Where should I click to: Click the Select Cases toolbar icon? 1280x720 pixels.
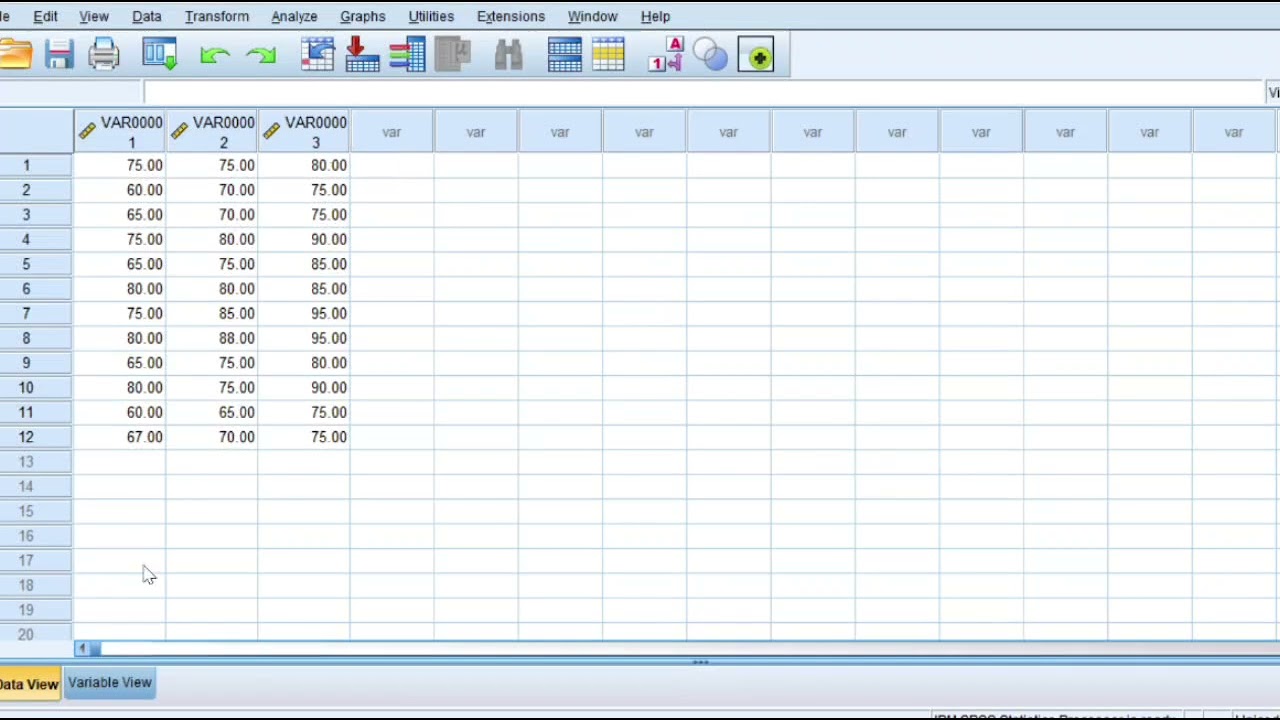[x=608, y=55]
